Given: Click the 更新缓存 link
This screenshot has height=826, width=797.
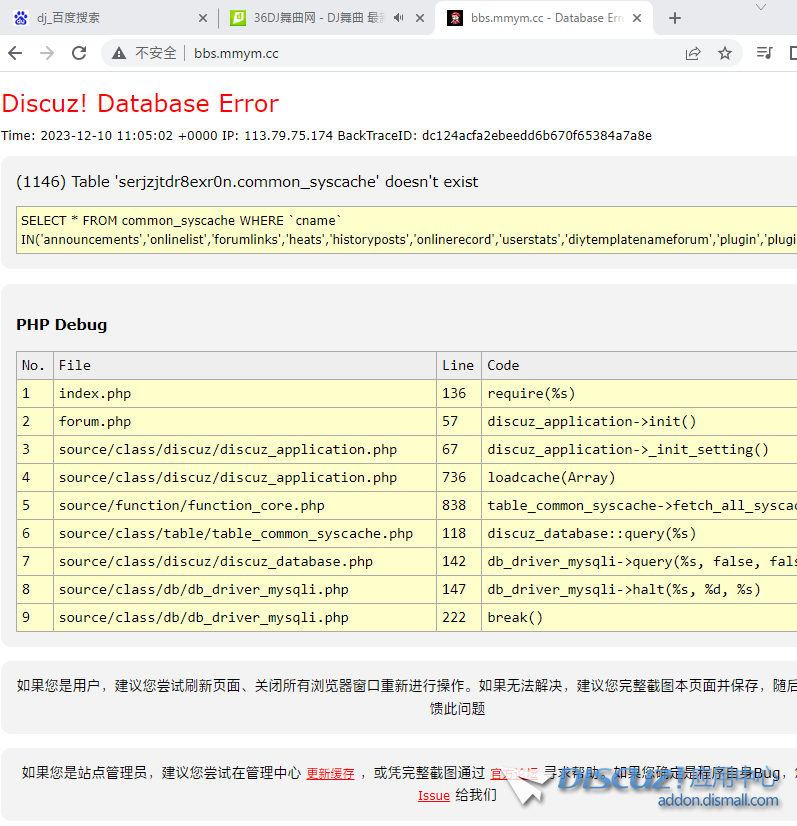Looking at the screenshot, I should coord(330,773).
